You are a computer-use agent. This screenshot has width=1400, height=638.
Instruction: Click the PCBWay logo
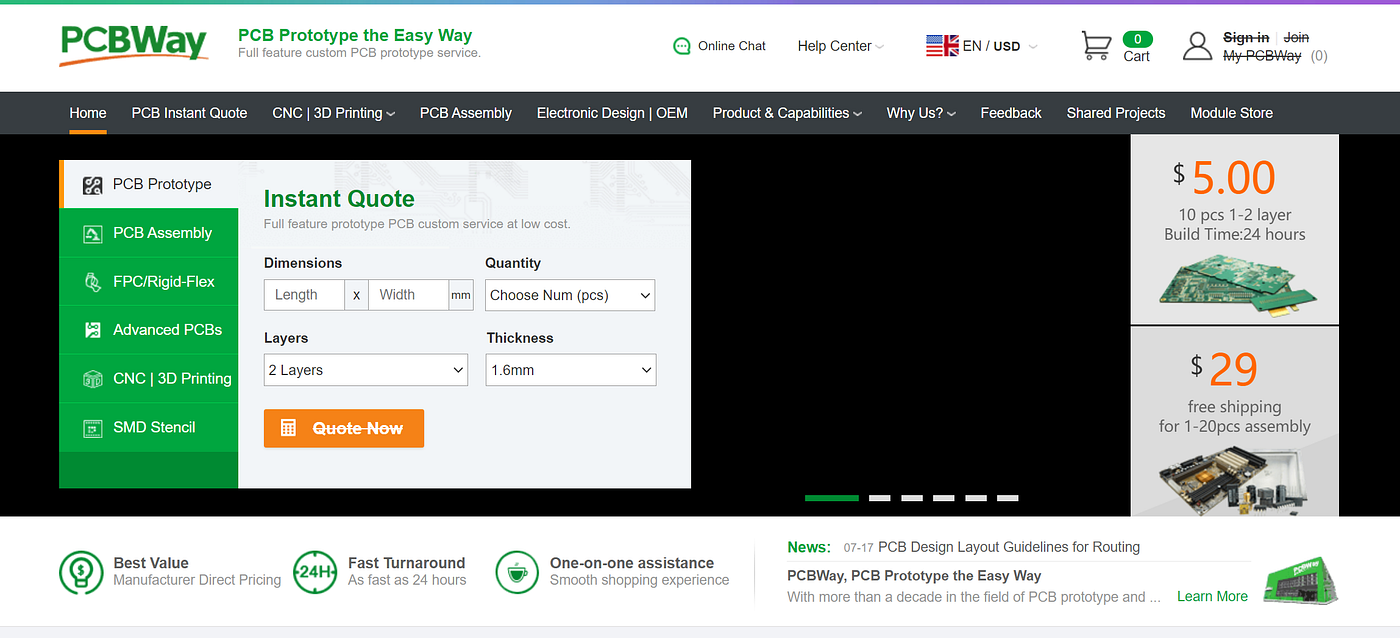click(x=133, y=44)
